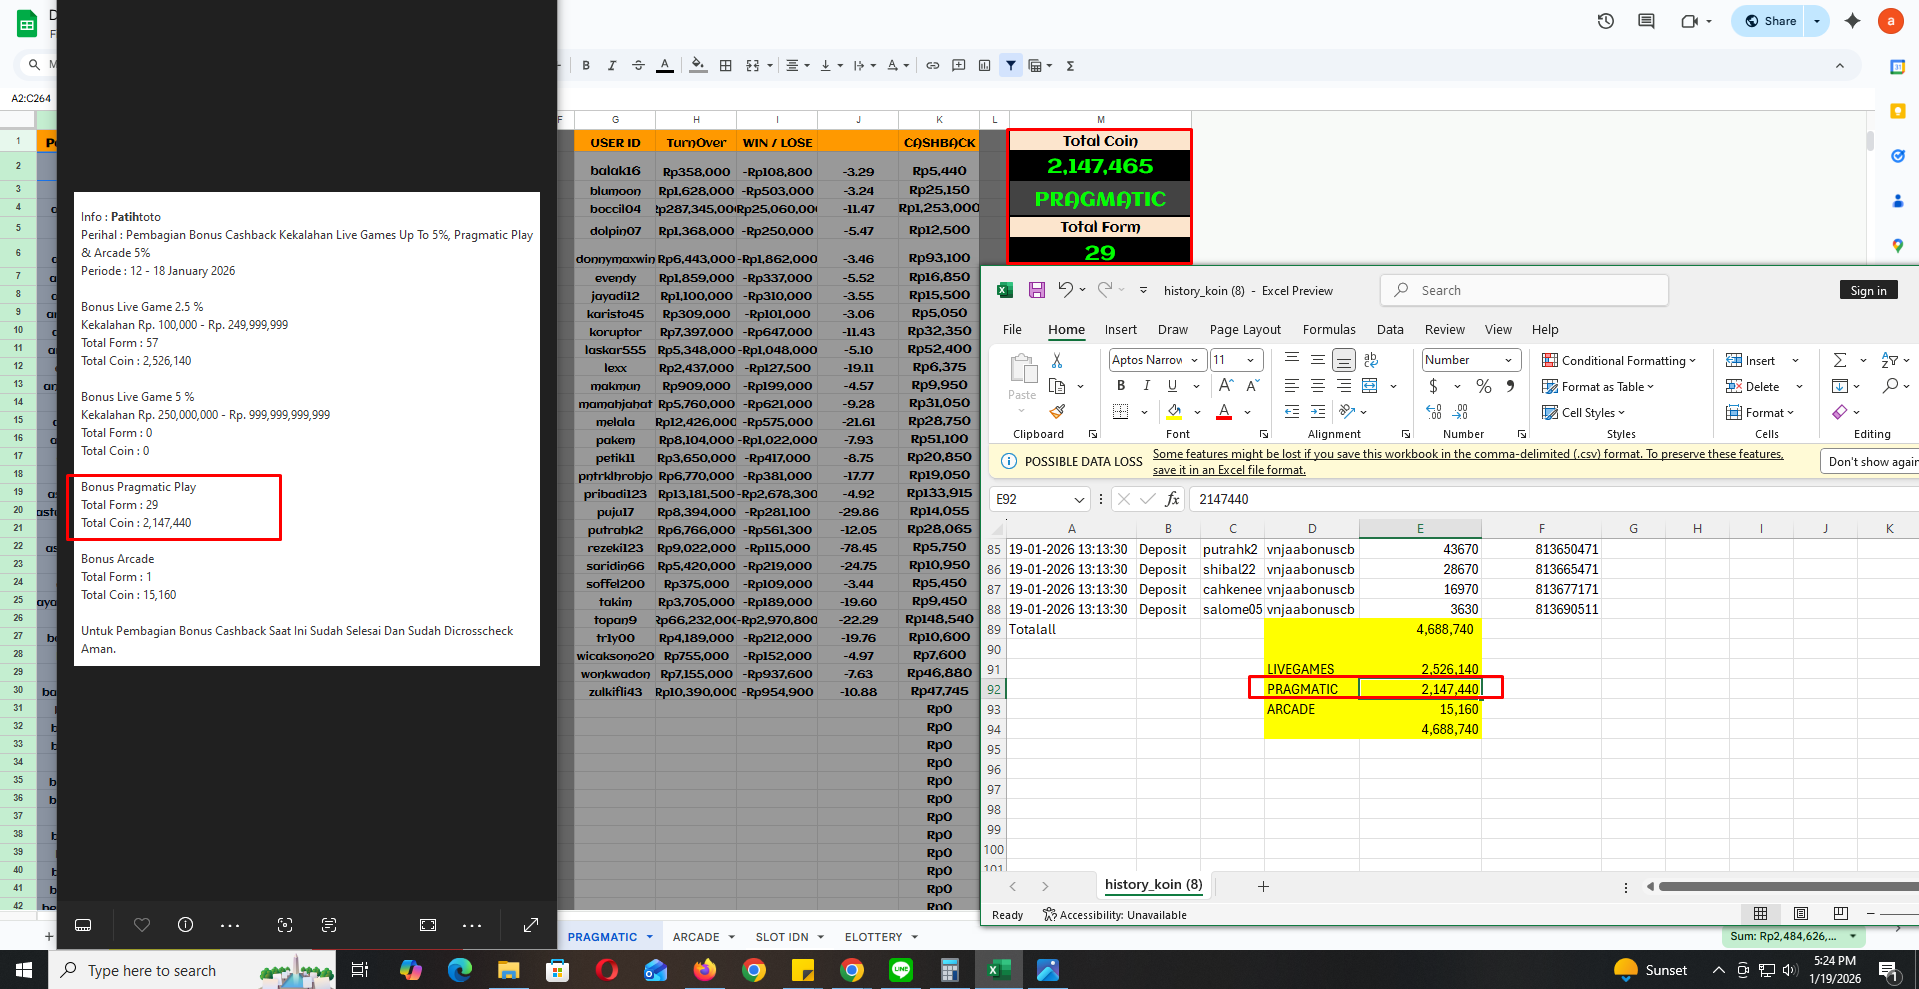Toggle Underline in Excel Font group
Viewport: 1919px width, 989px height.
coord(1172,386)
